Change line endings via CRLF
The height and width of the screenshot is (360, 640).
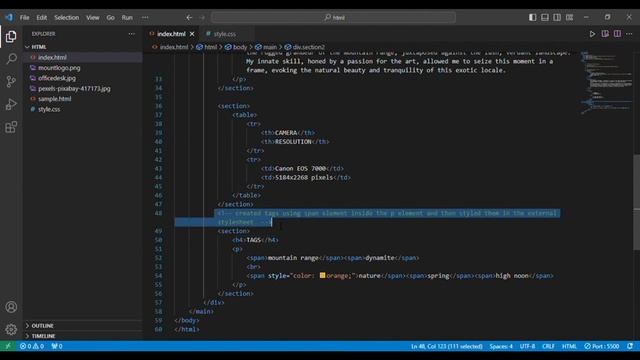548,346
